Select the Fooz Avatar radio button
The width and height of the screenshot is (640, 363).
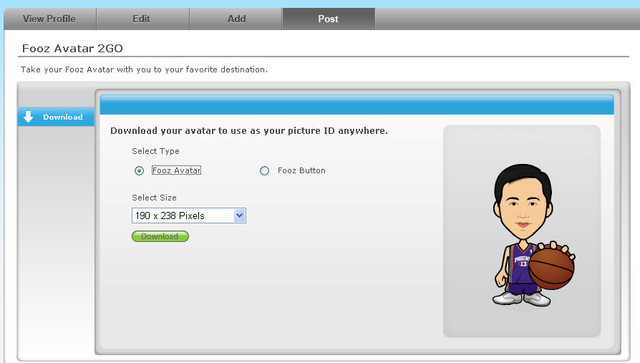click(x=139, y=171)
